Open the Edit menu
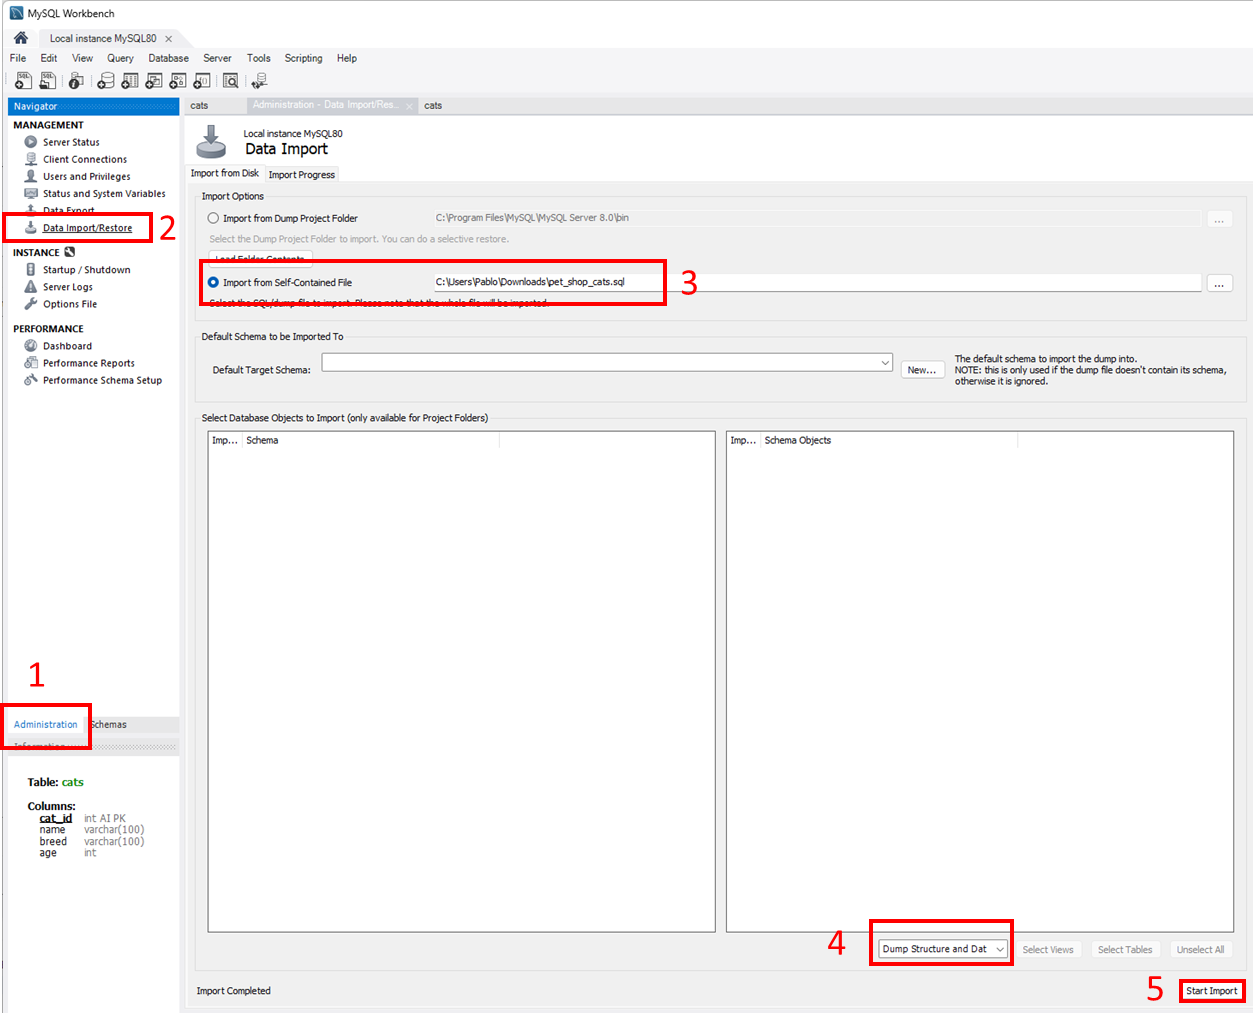The height and width of the screenshot is (1034, 1253). click(48, 58)
